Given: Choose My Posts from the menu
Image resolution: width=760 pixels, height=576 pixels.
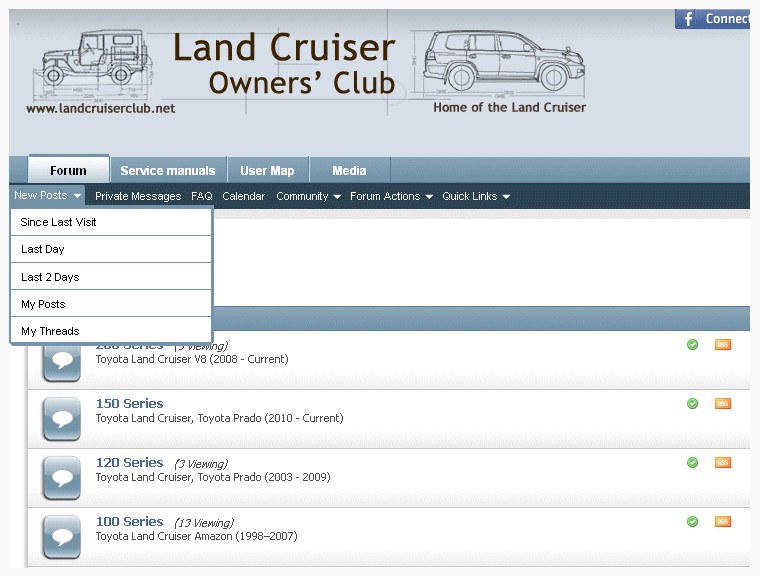Looking at the screenshot, I should click(111, 304).
